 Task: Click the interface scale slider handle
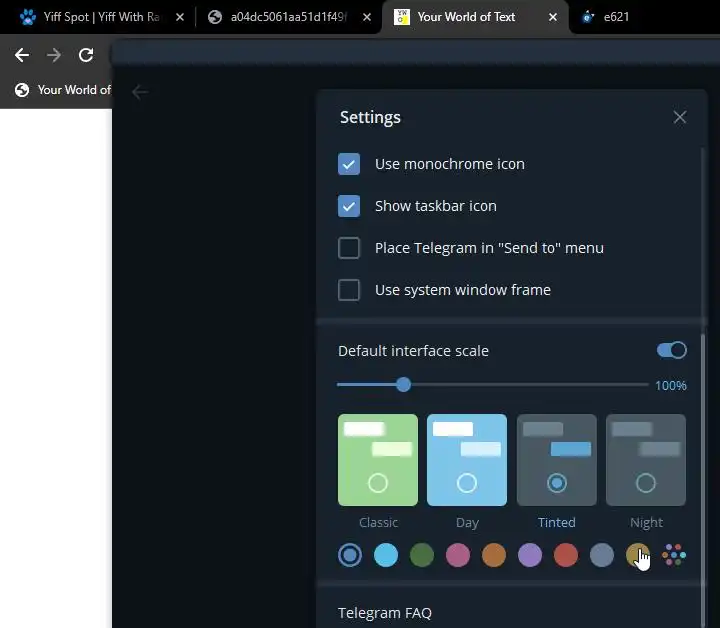tap(404, 384)
